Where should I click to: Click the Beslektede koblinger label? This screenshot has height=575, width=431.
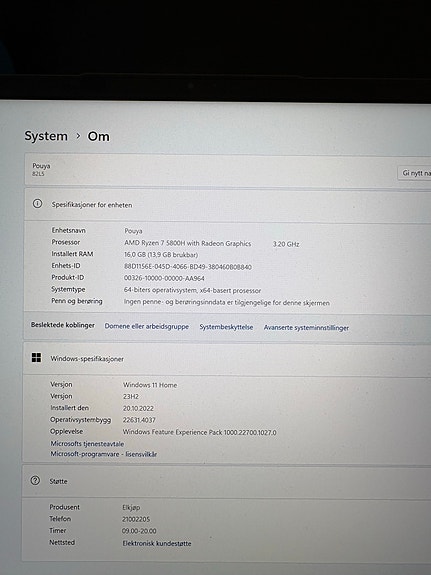click(63, 325)
